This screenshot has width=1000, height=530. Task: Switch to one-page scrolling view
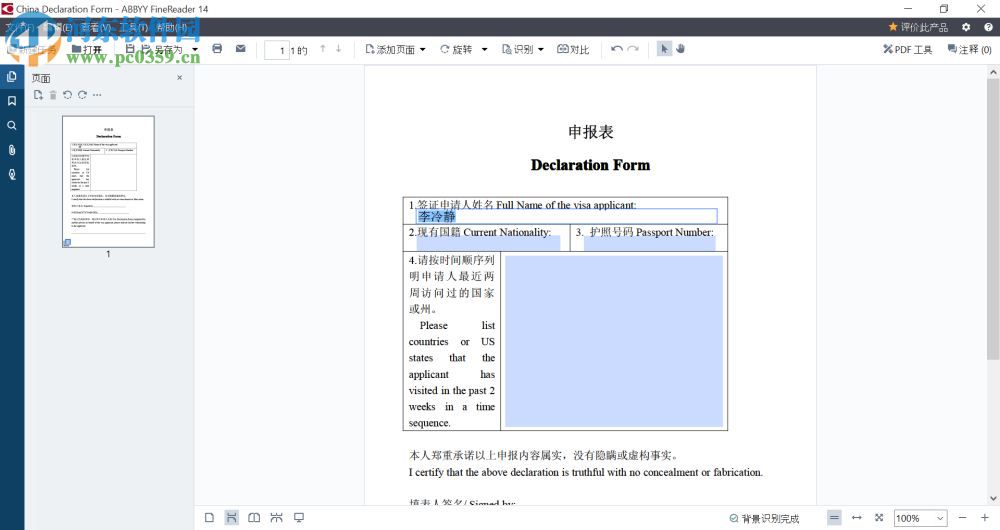(x=232, y=518)
